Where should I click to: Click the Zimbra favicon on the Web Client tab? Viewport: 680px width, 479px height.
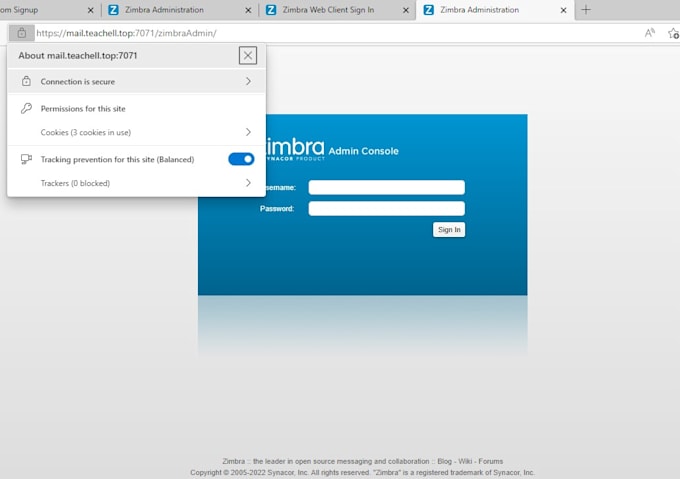(x=271, y=10)
